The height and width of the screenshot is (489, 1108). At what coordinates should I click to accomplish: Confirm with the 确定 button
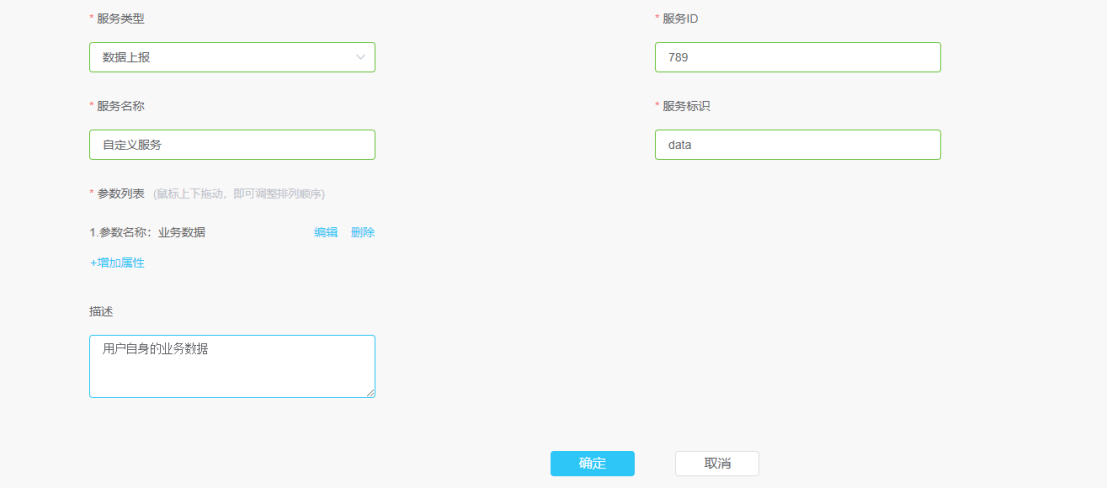click(x=592, y=464)
